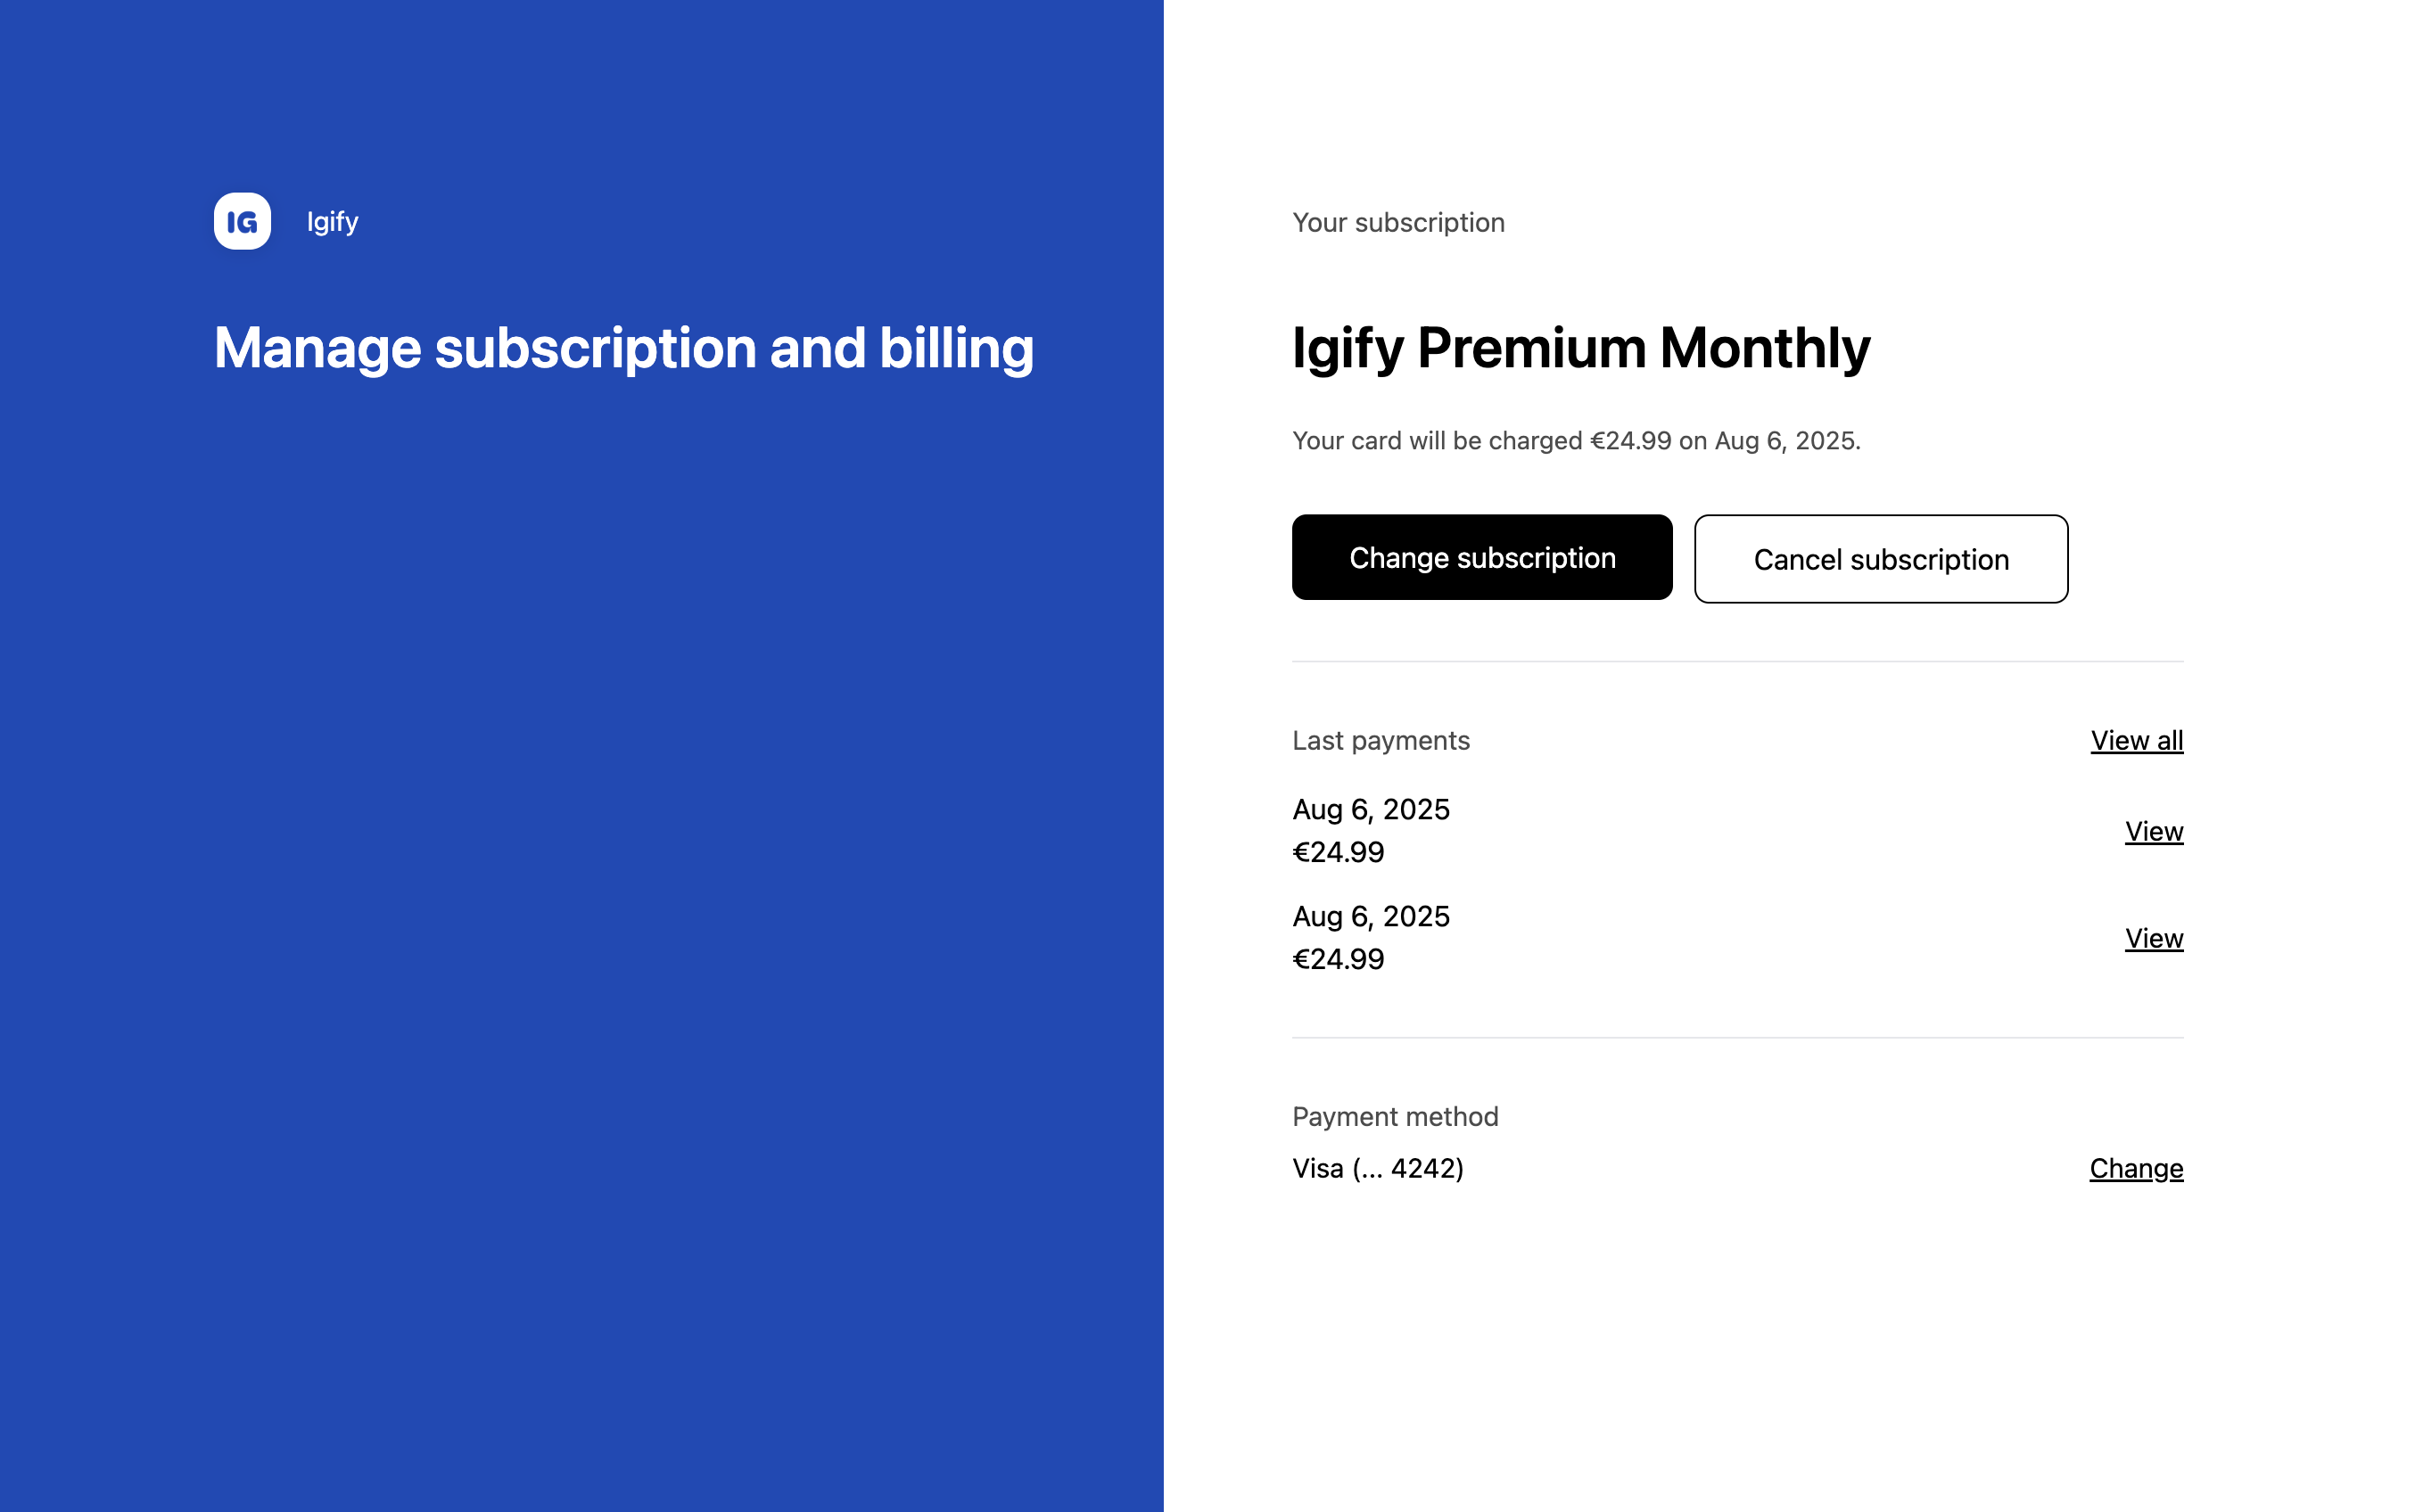This screenshot has height=1512, width=2415.
Task: Click the Manage subscription and billing heading
Action: click(x=623, y=348)
